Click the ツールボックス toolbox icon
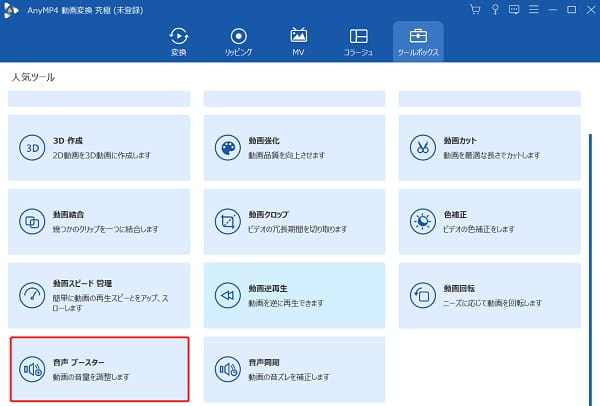The width and height of the screenshot is (600, 406). tap(418, 36)
